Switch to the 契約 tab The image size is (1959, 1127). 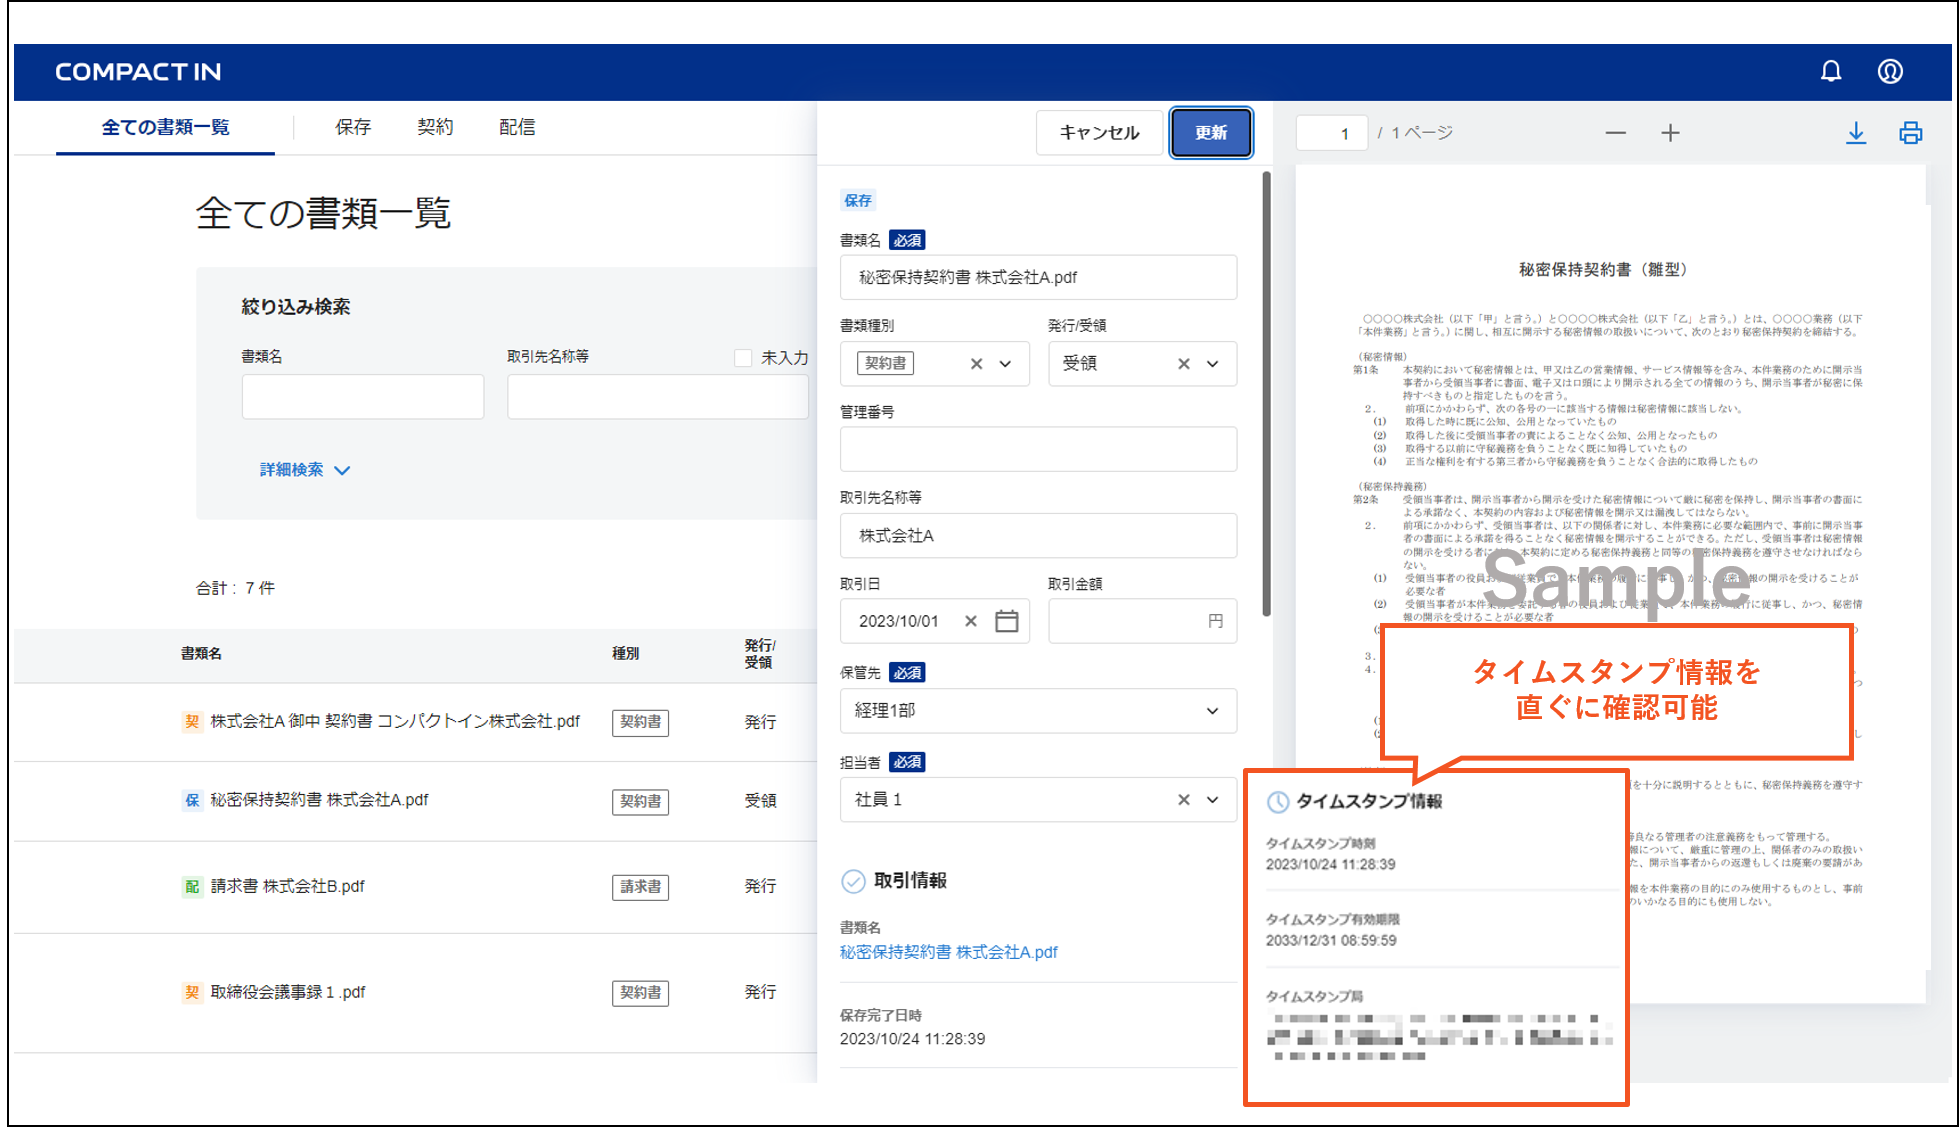pyautogui.click(x=435, y=127)
